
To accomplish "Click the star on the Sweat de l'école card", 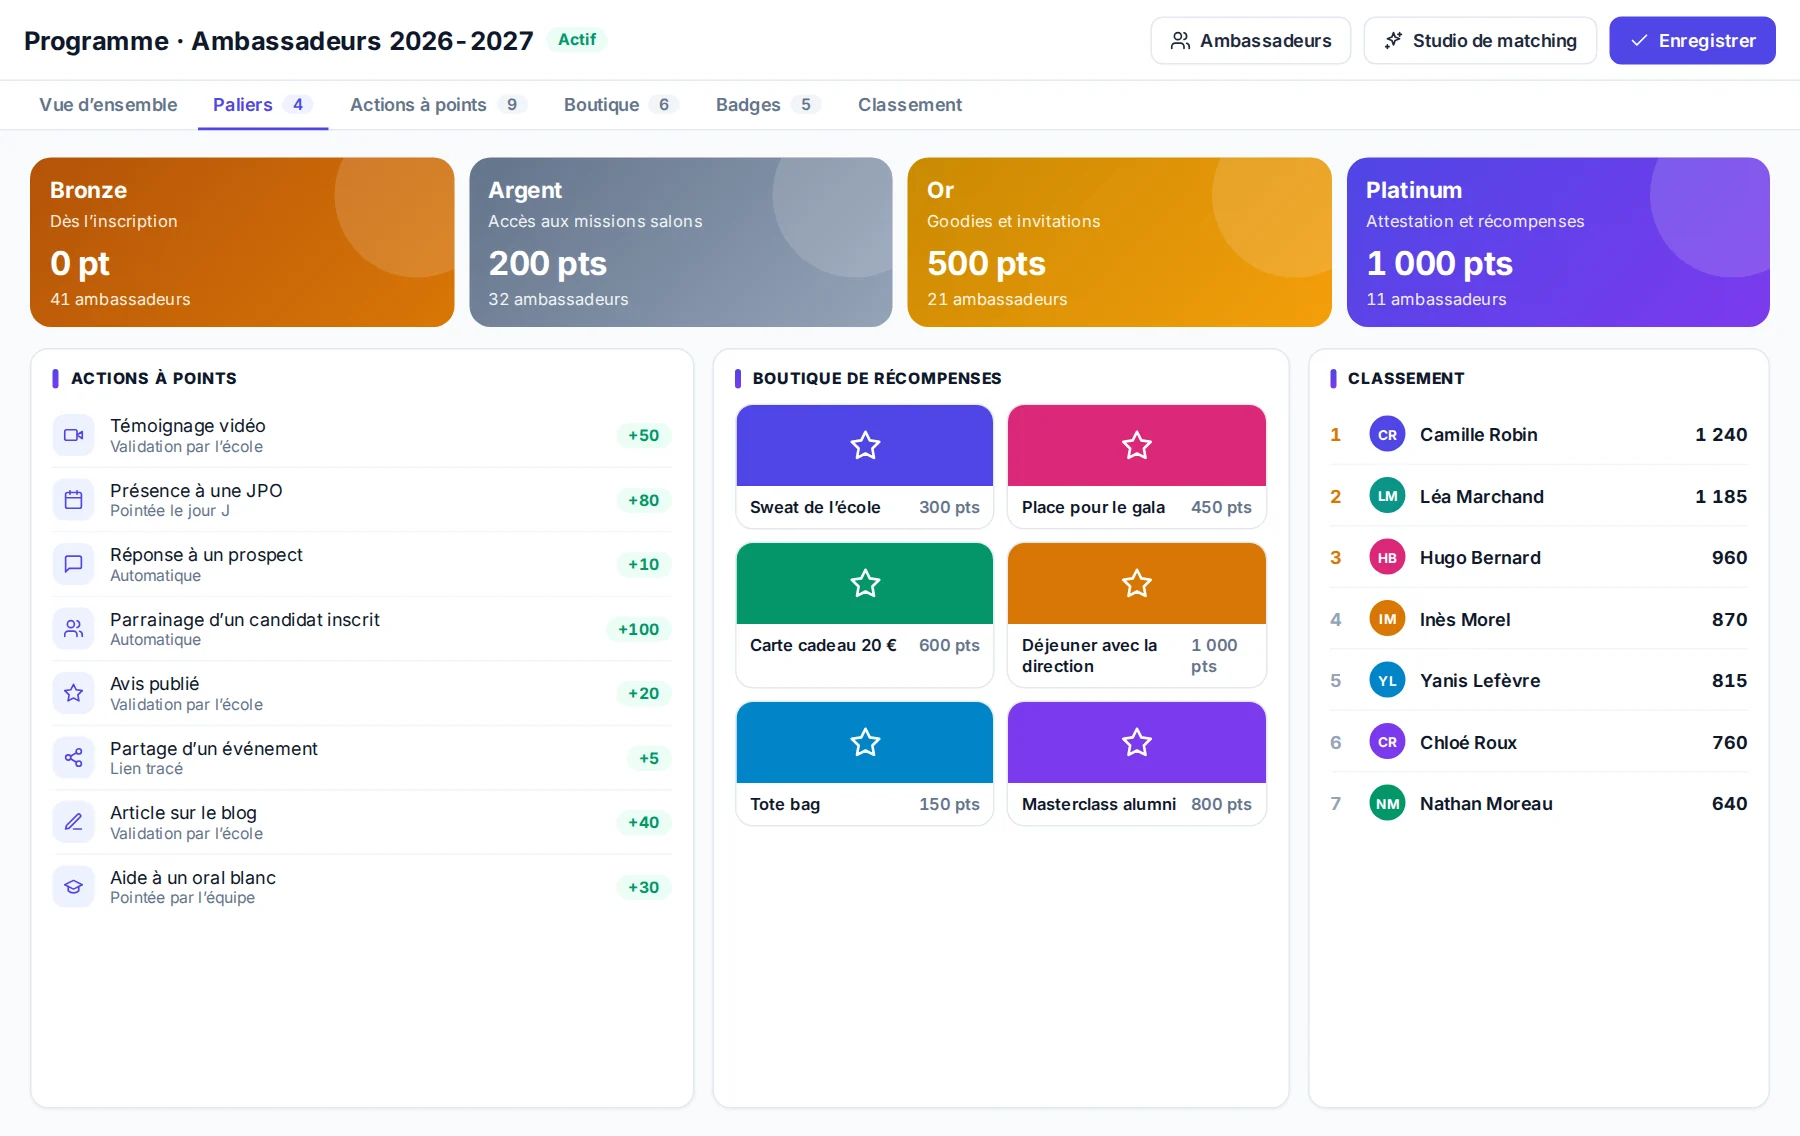I will (865, 445).
